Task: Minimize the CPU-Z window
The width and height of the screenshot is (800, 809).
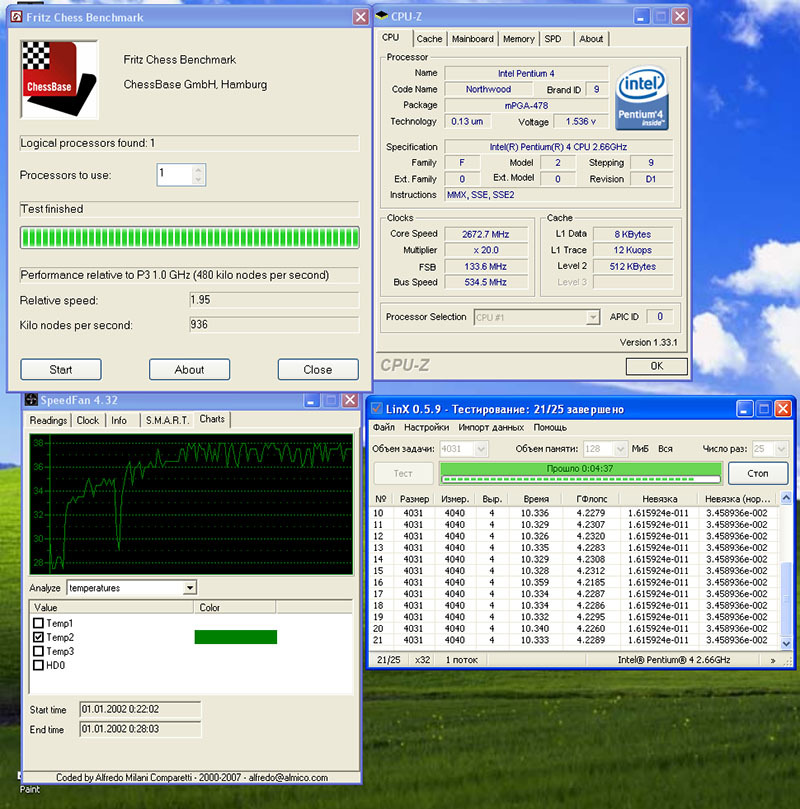Action: 641,17
